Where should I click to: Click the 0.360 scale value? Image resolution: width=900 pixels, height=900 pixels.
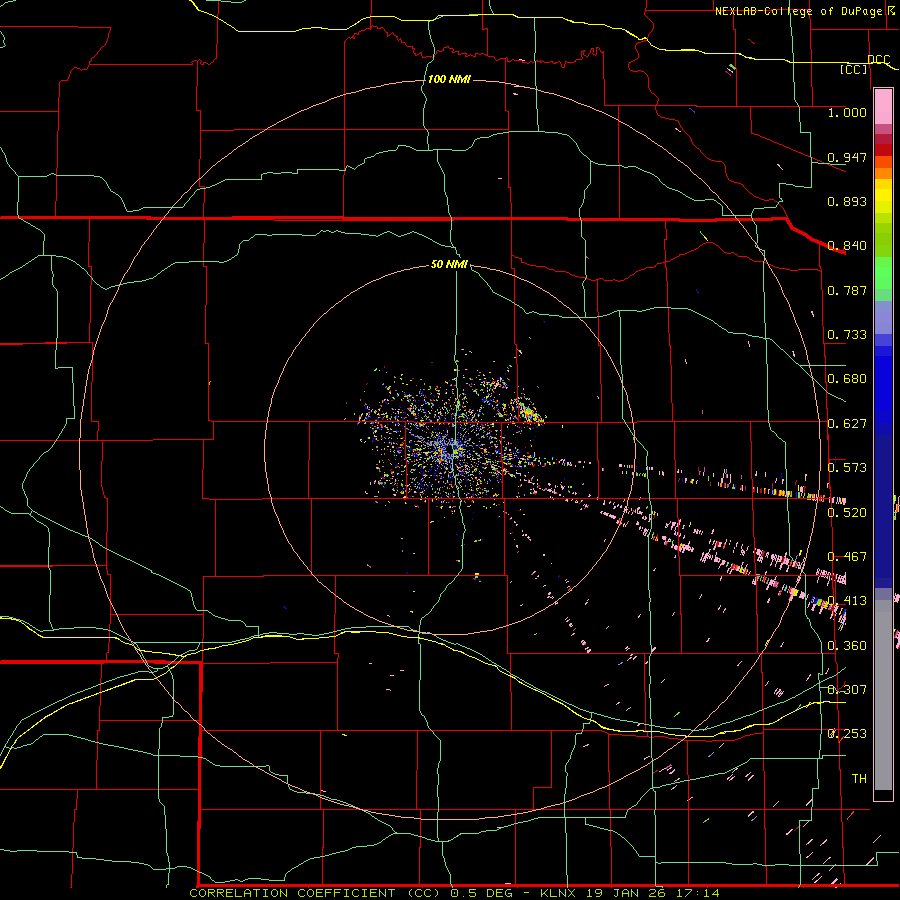847,646
